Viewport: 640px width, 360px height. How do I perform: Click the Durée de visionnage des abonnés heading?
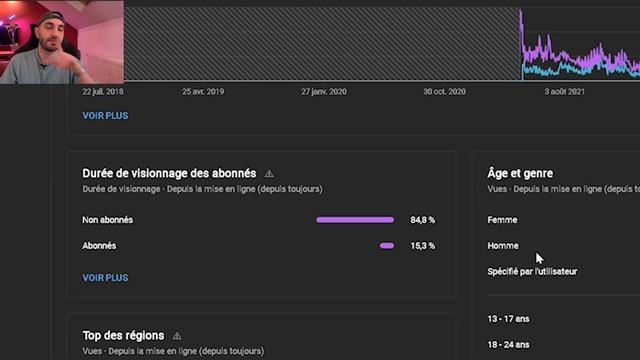pos(169,173)
